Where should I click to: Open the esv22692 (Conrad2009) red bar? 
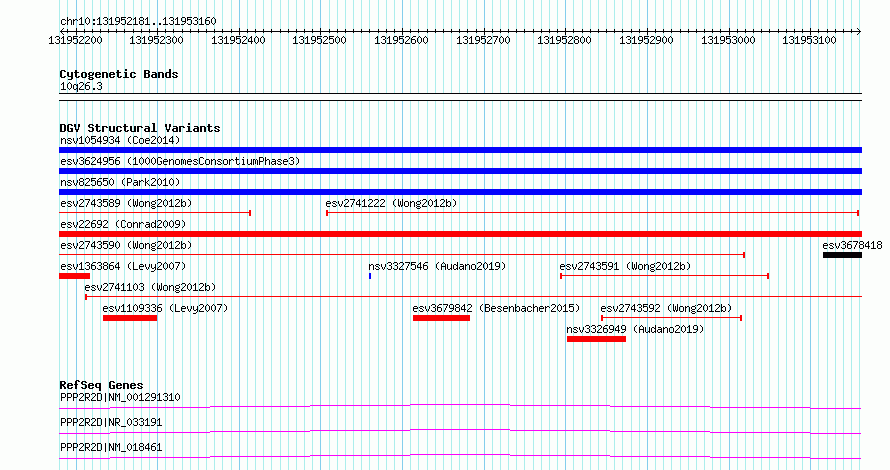(460, 234)
